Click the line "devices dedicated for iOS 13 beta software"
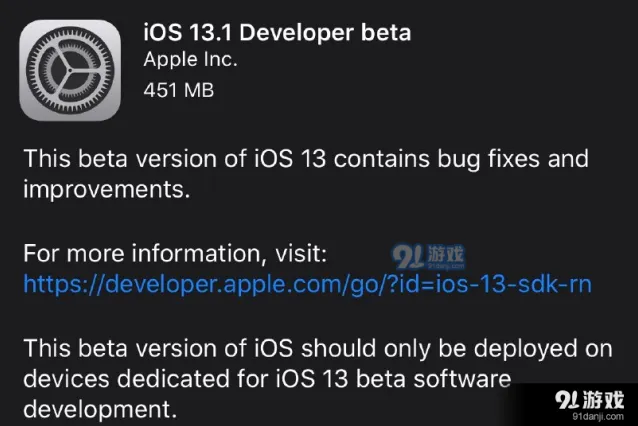638x426 pixels. (x=267, y=379)
